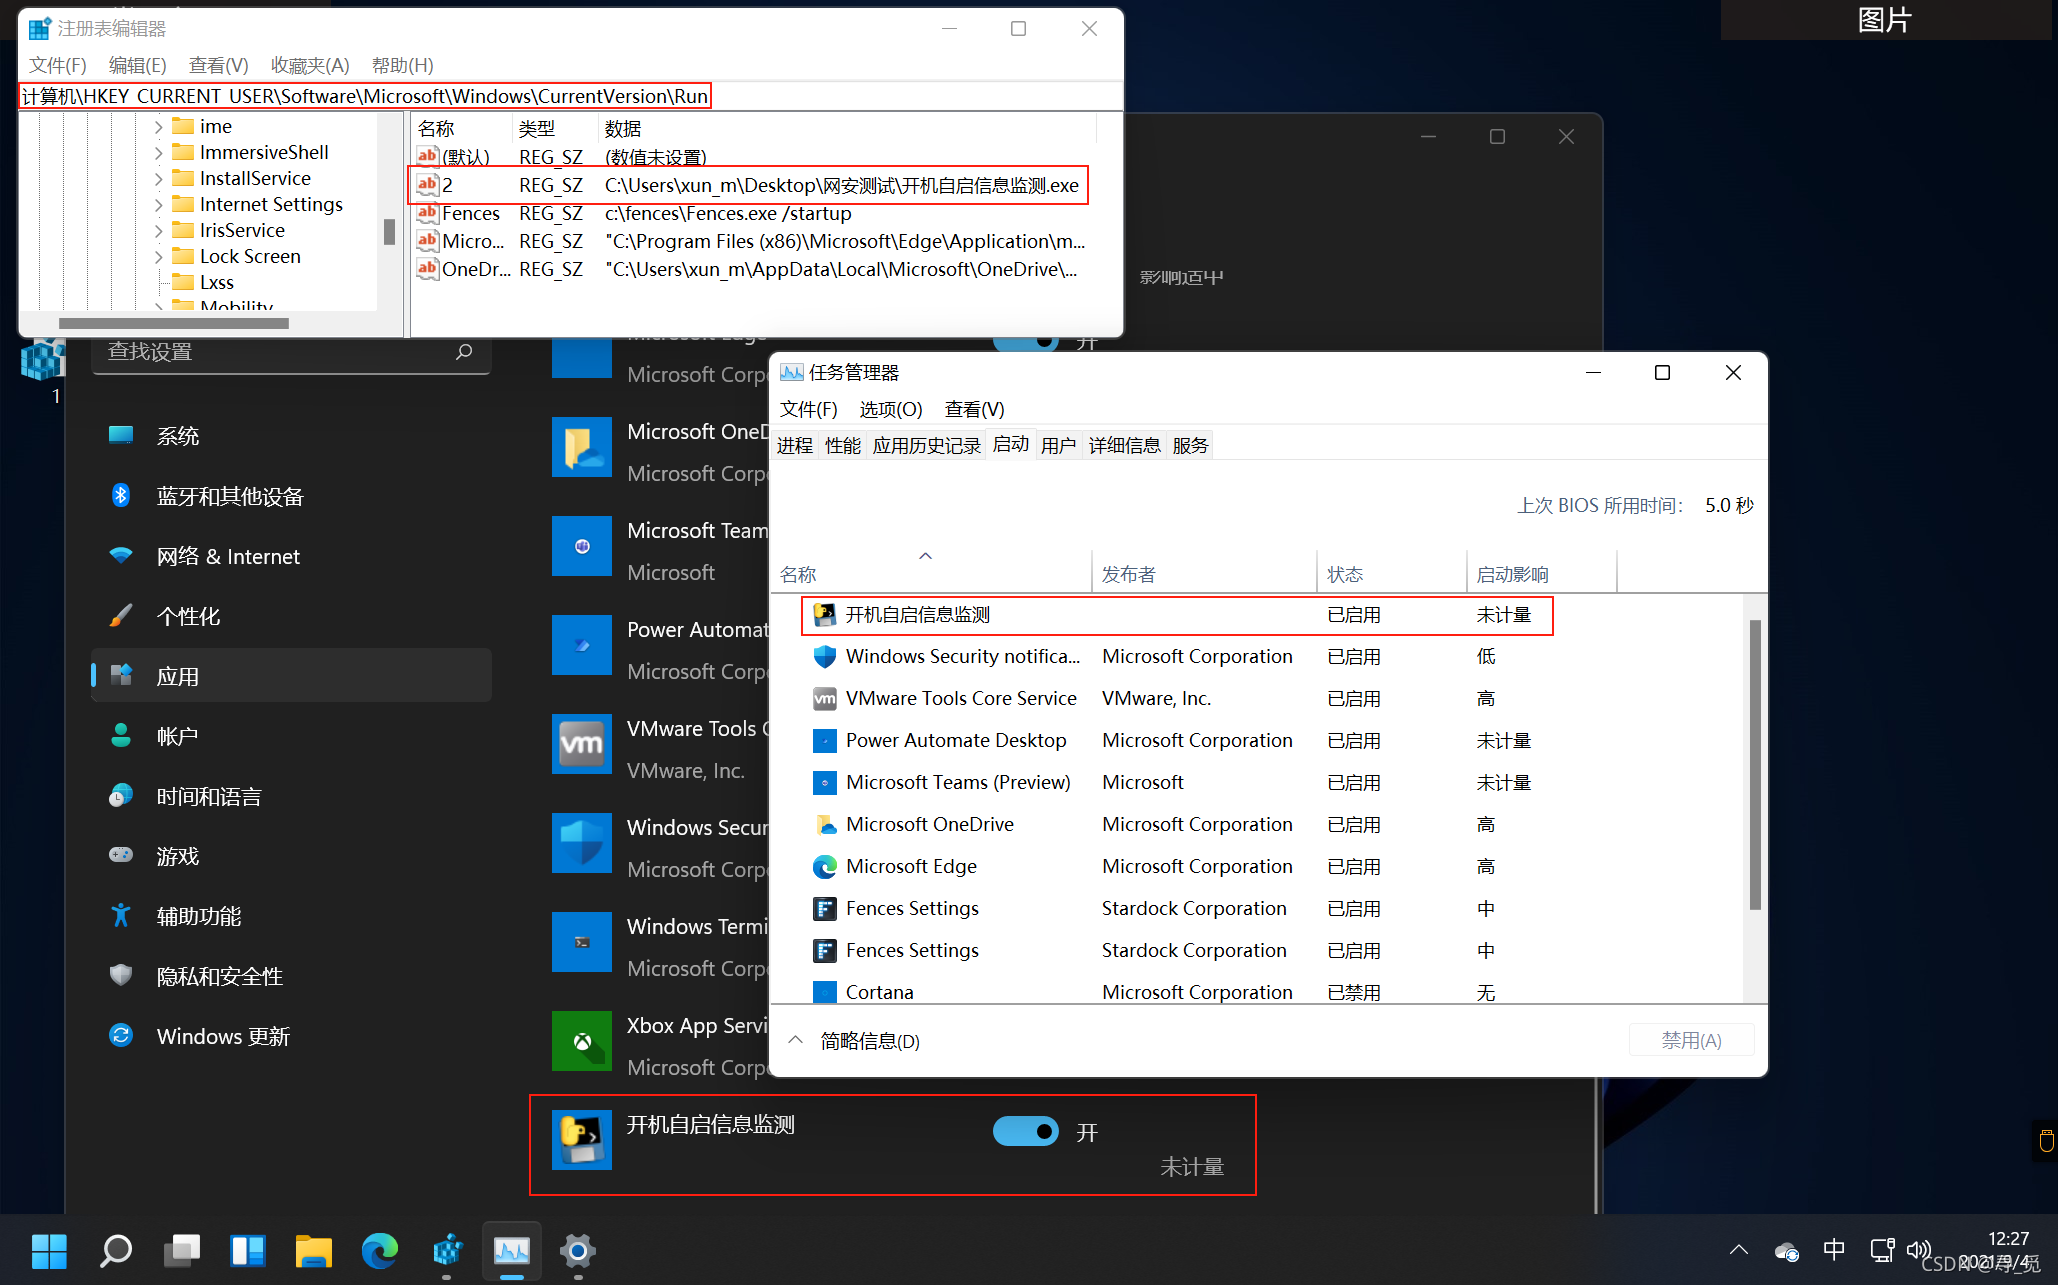Open the Start menu Windows icon
Image resolution: width=2058 pixels, height=1285 pixels.
click(49, 1250)
